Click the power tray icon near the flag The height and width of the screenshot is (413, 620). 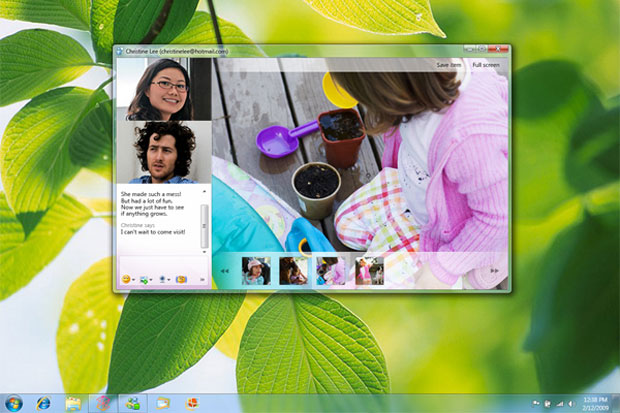(548, 404)
